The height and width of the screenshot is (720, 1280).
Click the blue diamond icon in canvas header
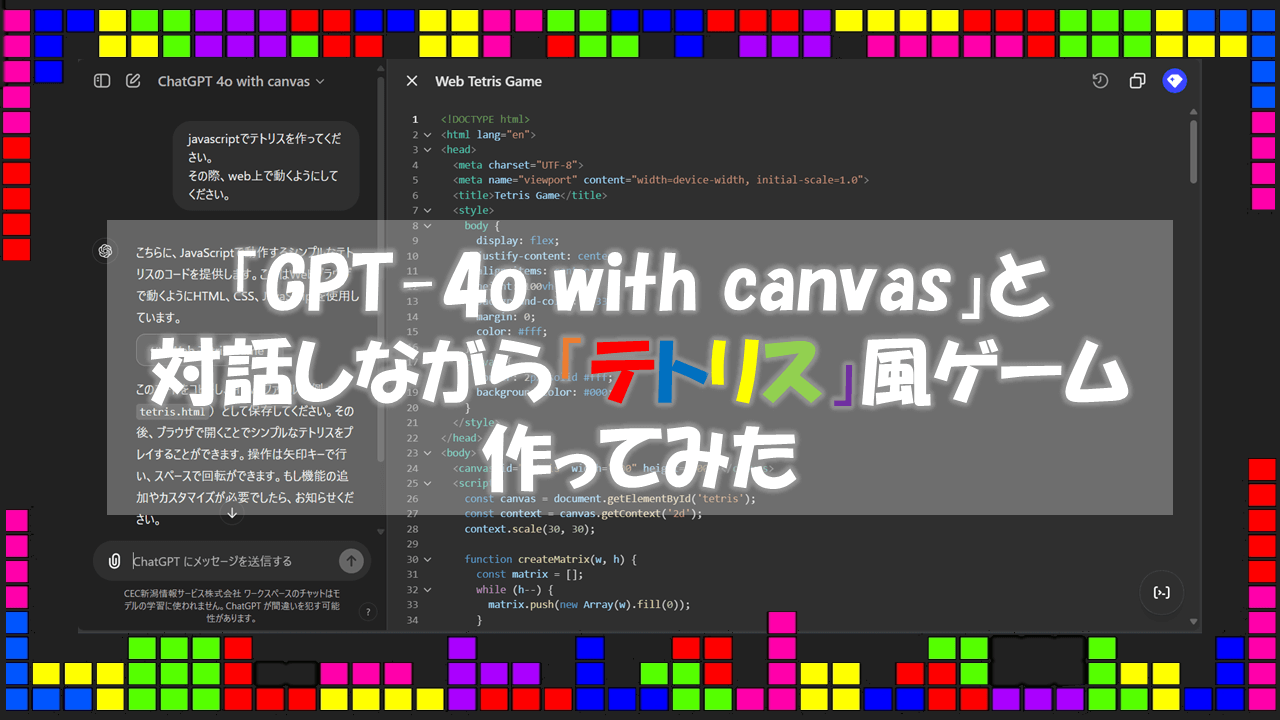pos(1174,81)
